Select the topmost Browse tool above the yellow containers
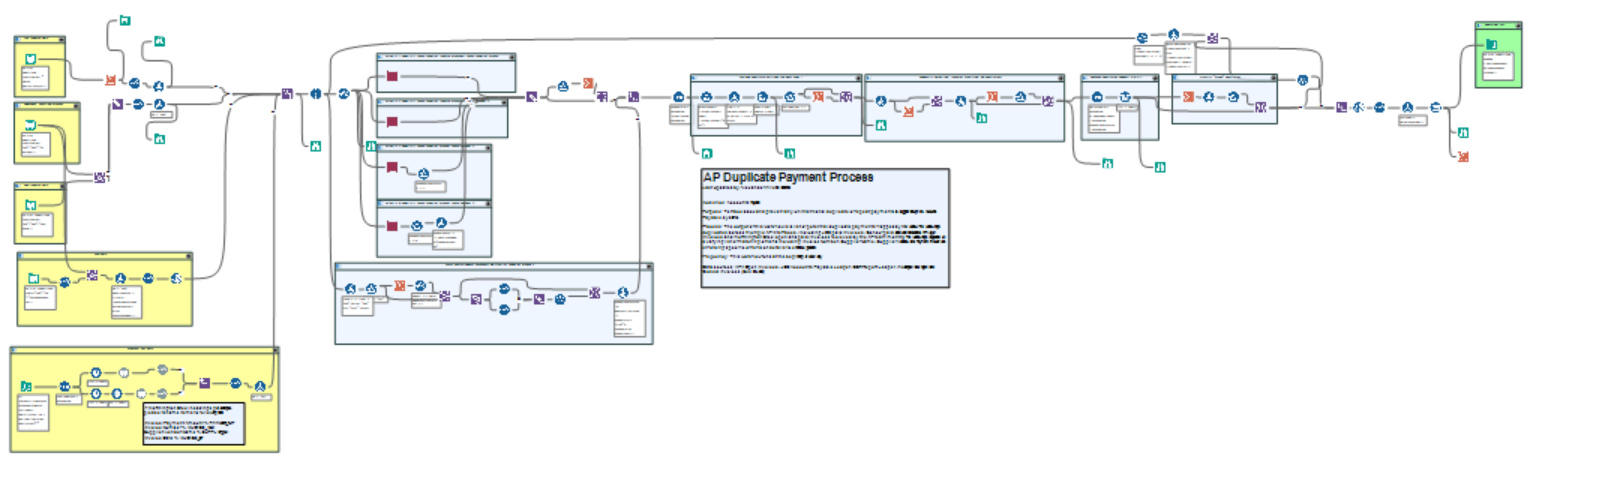The width and height of the screenshot is (1608, 489). (x=124, y=20)
